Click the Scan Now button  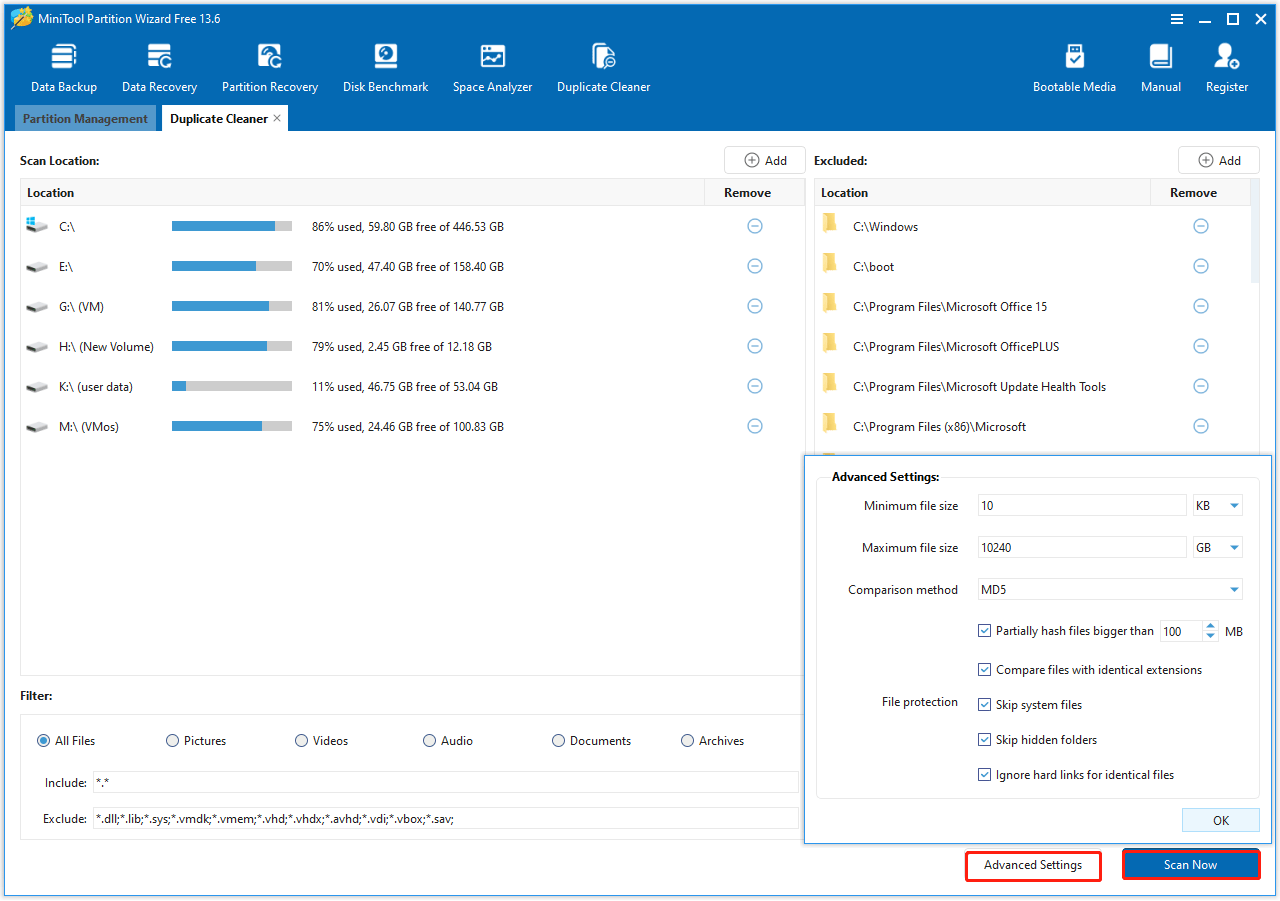pyautogui.click(x=1190, y=864)
